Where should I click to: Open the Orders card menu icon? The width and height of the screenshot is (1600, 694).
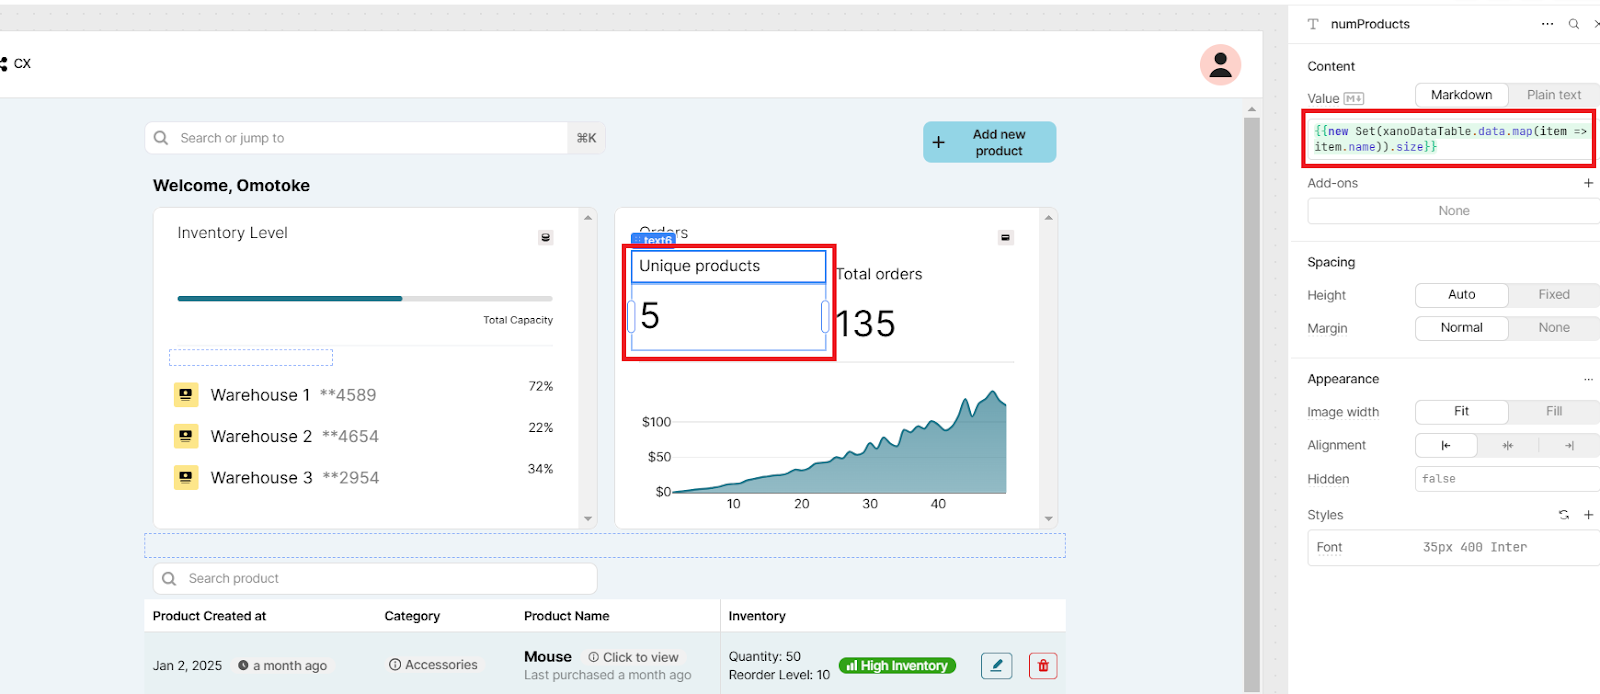[1005, 237]
